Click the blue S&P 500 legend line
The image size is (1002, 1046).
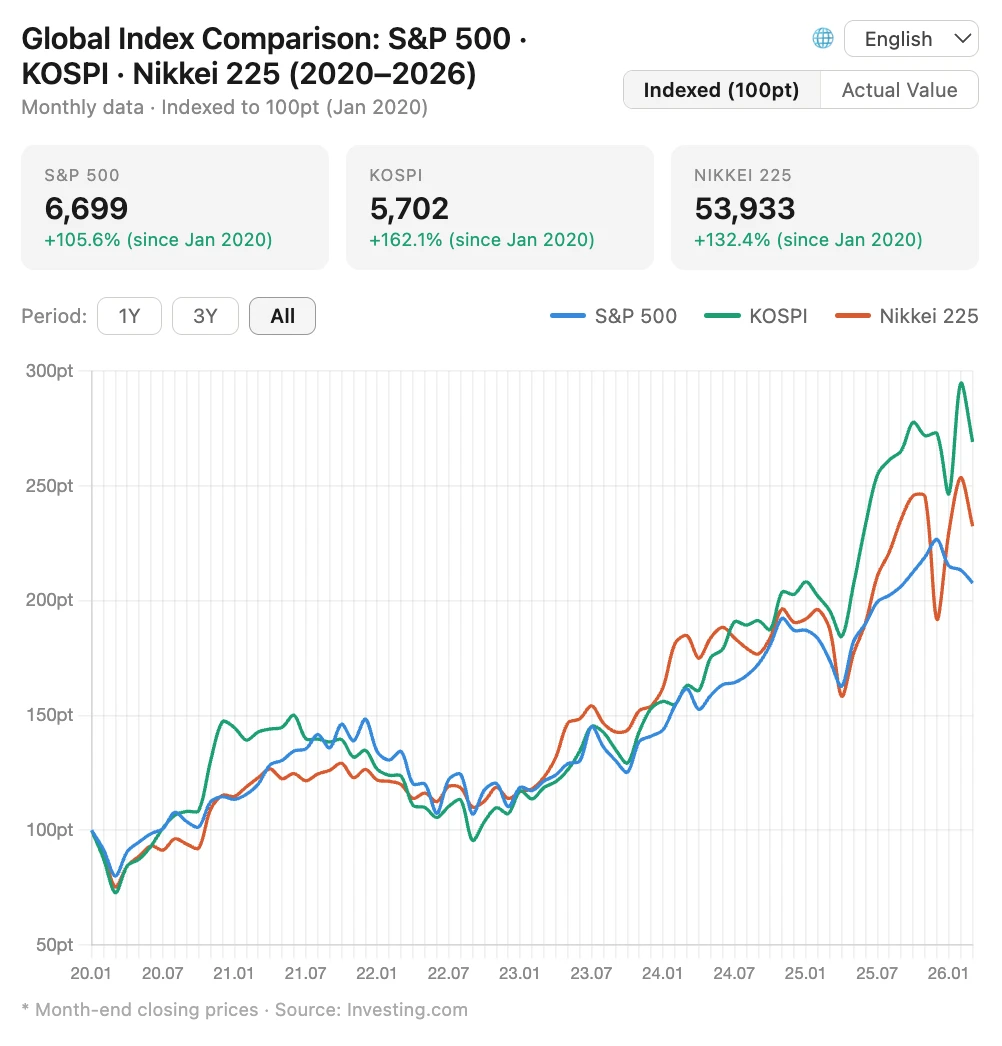click(x=567, y=316)
